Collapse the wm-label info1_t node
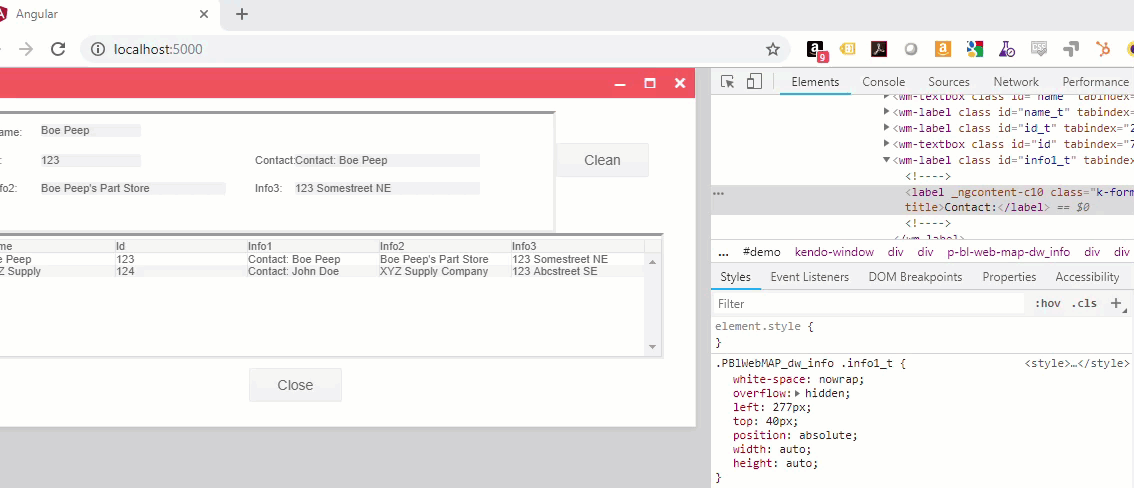The width and height of the screenshot is (1134, 488). click(887, 160)
